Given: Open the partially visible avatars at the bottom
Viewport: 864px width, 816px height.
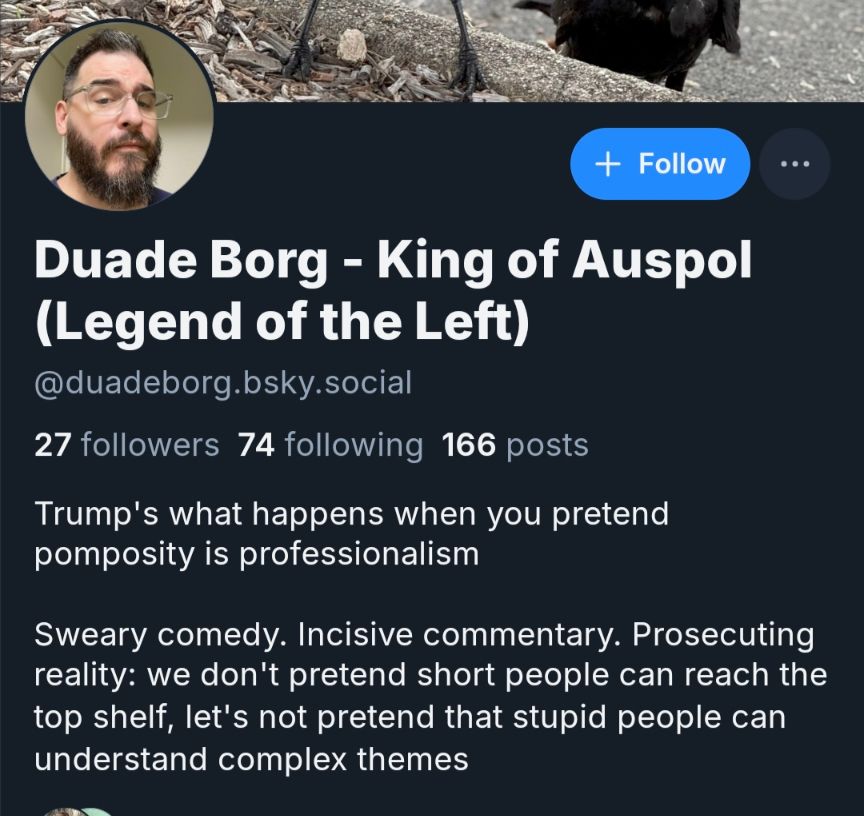Looking at the screenshot, I should (x=77, y=812).
